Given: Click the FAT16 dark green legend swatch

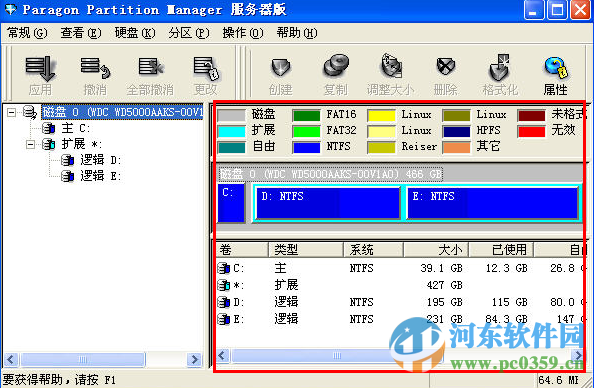Looking at the screenshot, I should [306, 115].
